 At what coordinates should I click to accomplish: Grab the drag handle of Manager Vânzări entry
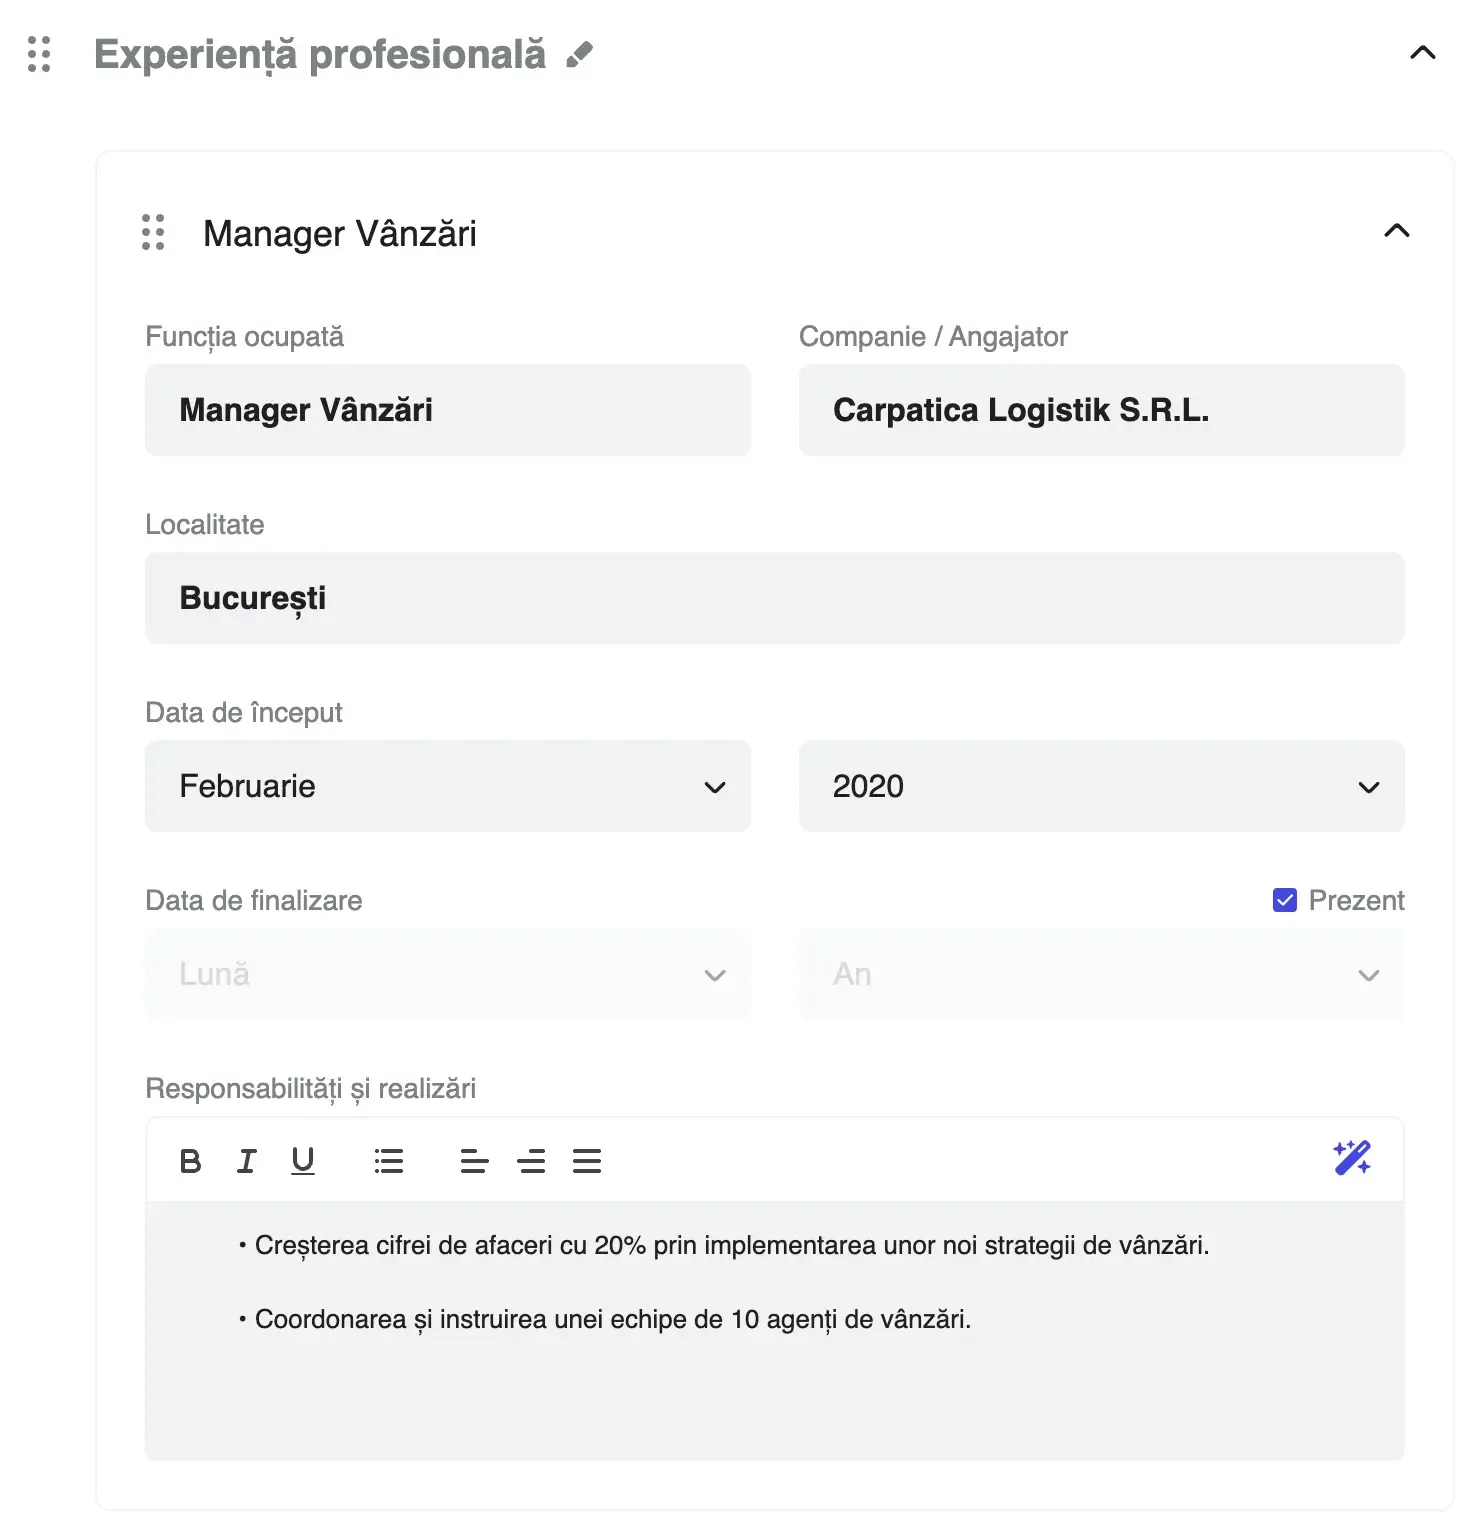pos(152,233)
